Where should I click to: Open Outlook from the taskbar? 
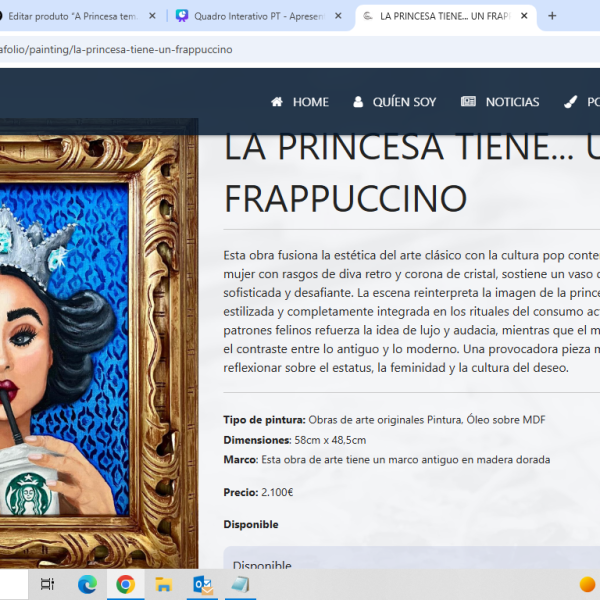pyautogui.click(x=203, y=585)
